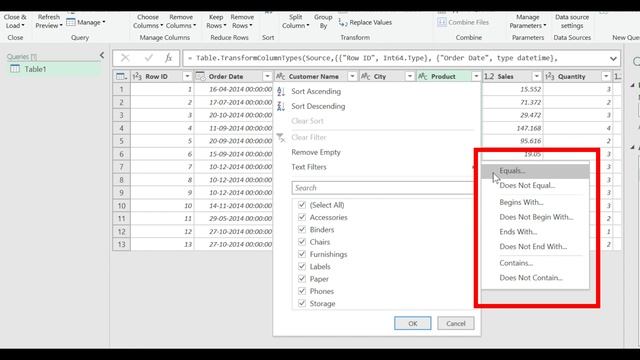Click the Manage query icon
This screenshot has height=360, width=640.
(x=71, y=22)
